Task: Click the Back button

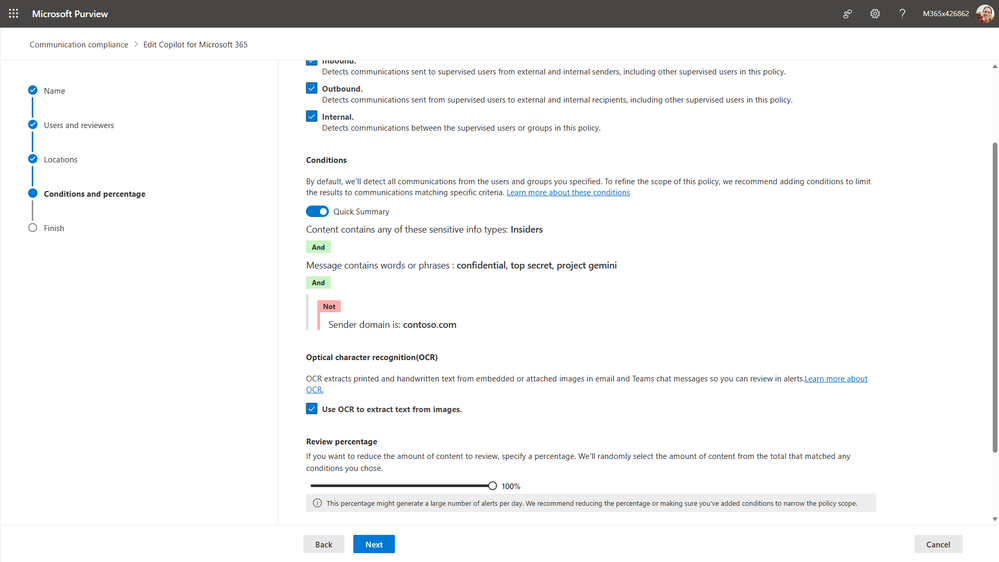Action: (x=324, y=544)
